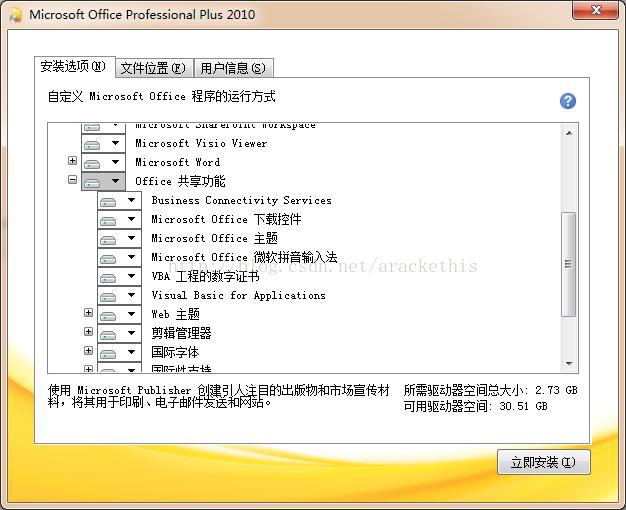Select the Microsoft Word row label

[x=178, y=163]
